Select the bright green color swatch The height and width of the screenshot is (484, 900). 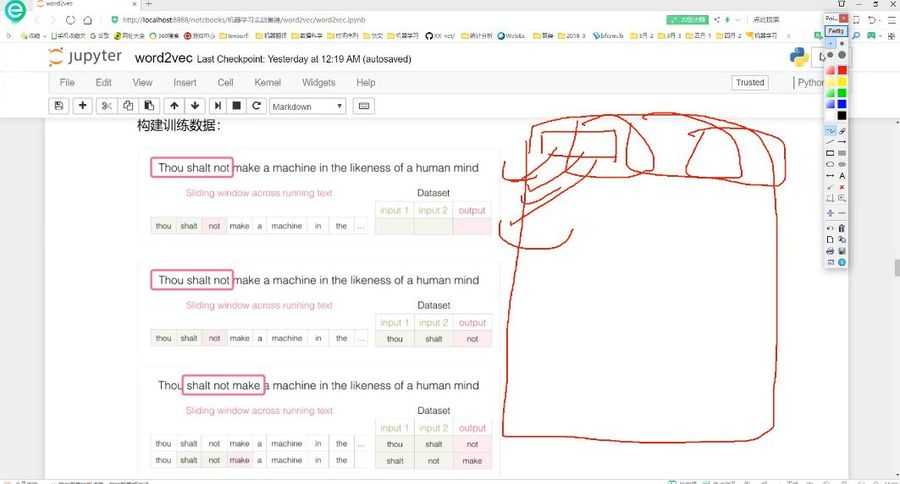point(841,93)
